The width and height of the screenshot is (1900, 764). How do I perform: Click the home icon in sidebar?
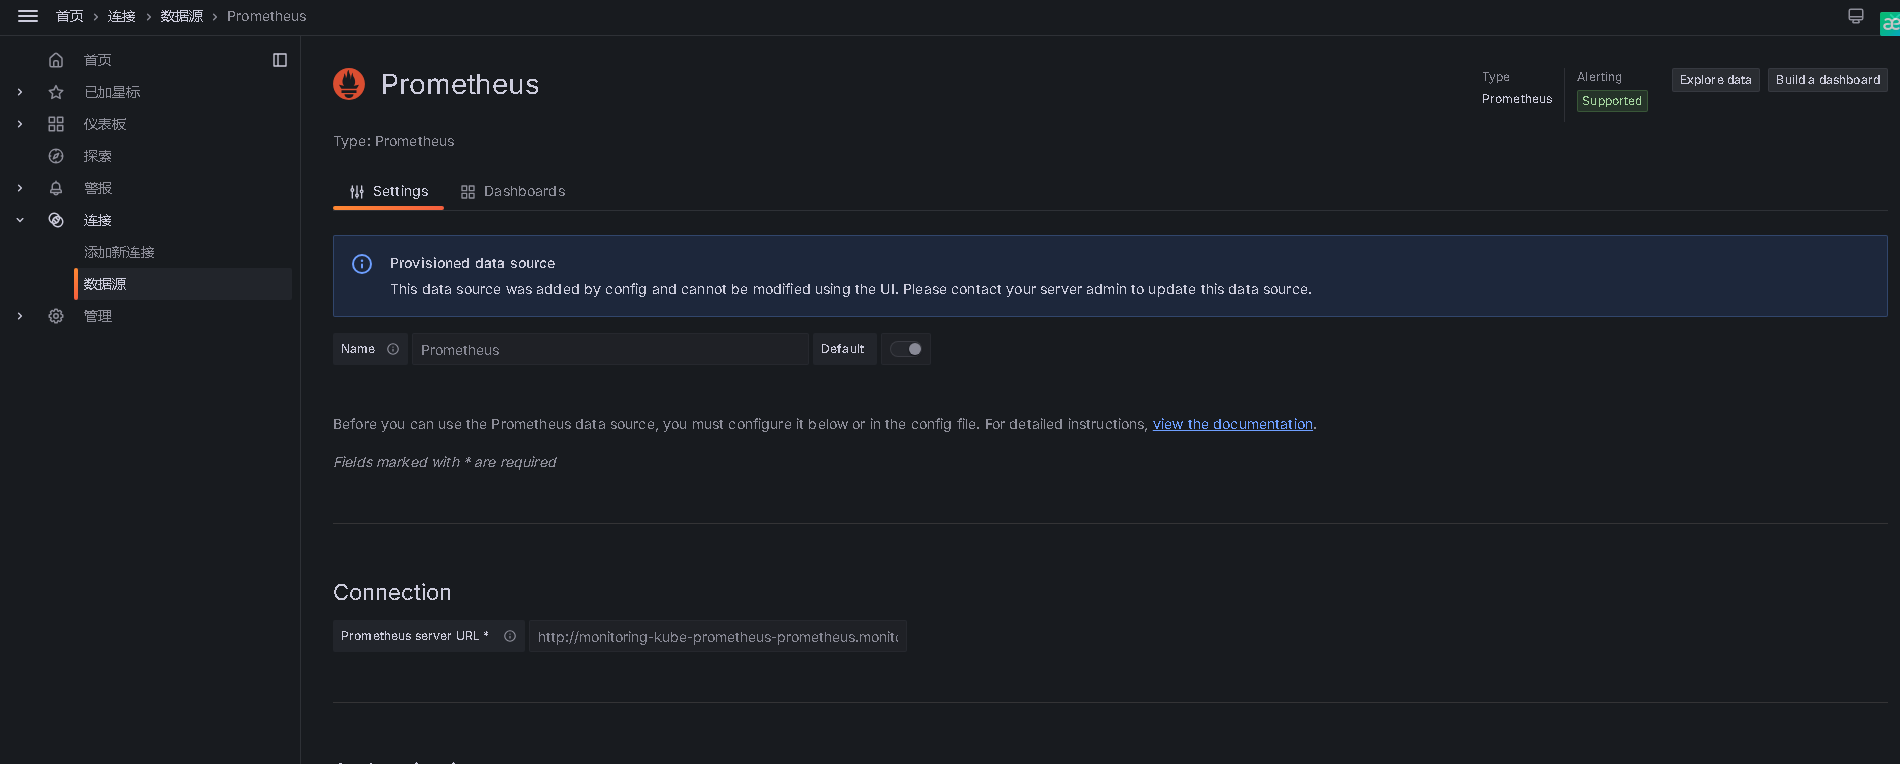[x=56, y=60]
